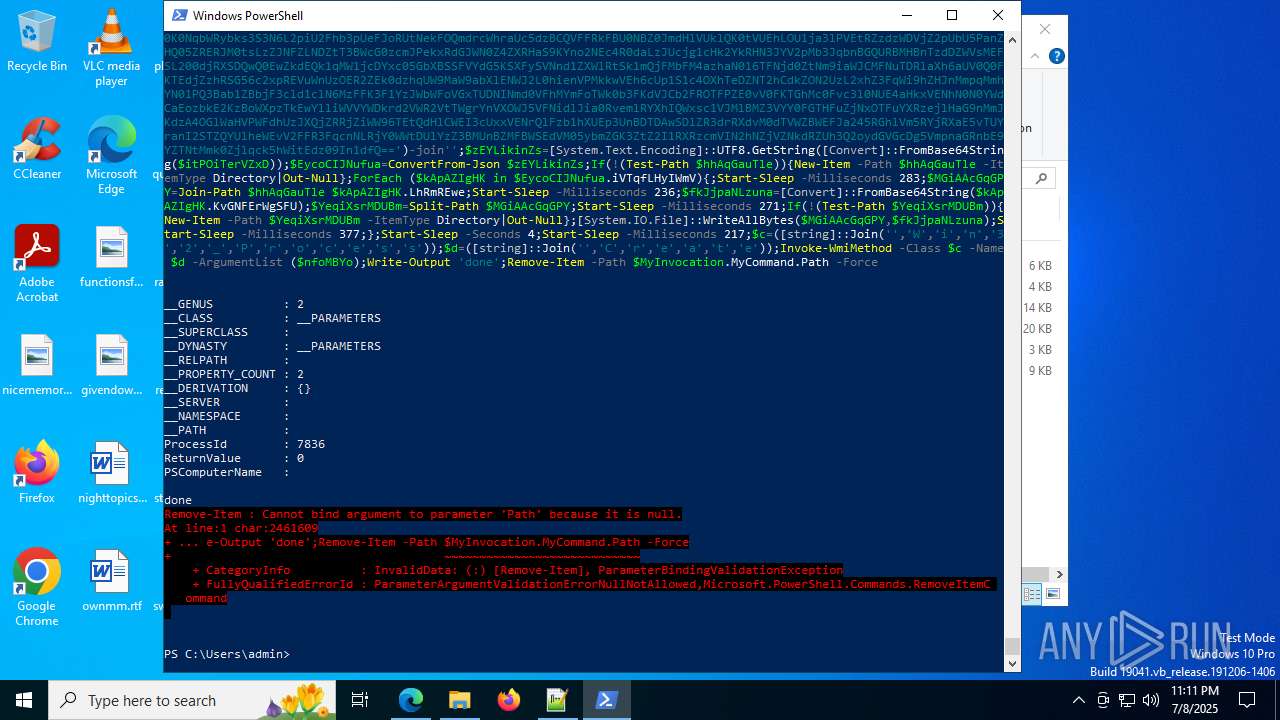Select the ownmm.rtf document on desktop

tap(111, 580)
